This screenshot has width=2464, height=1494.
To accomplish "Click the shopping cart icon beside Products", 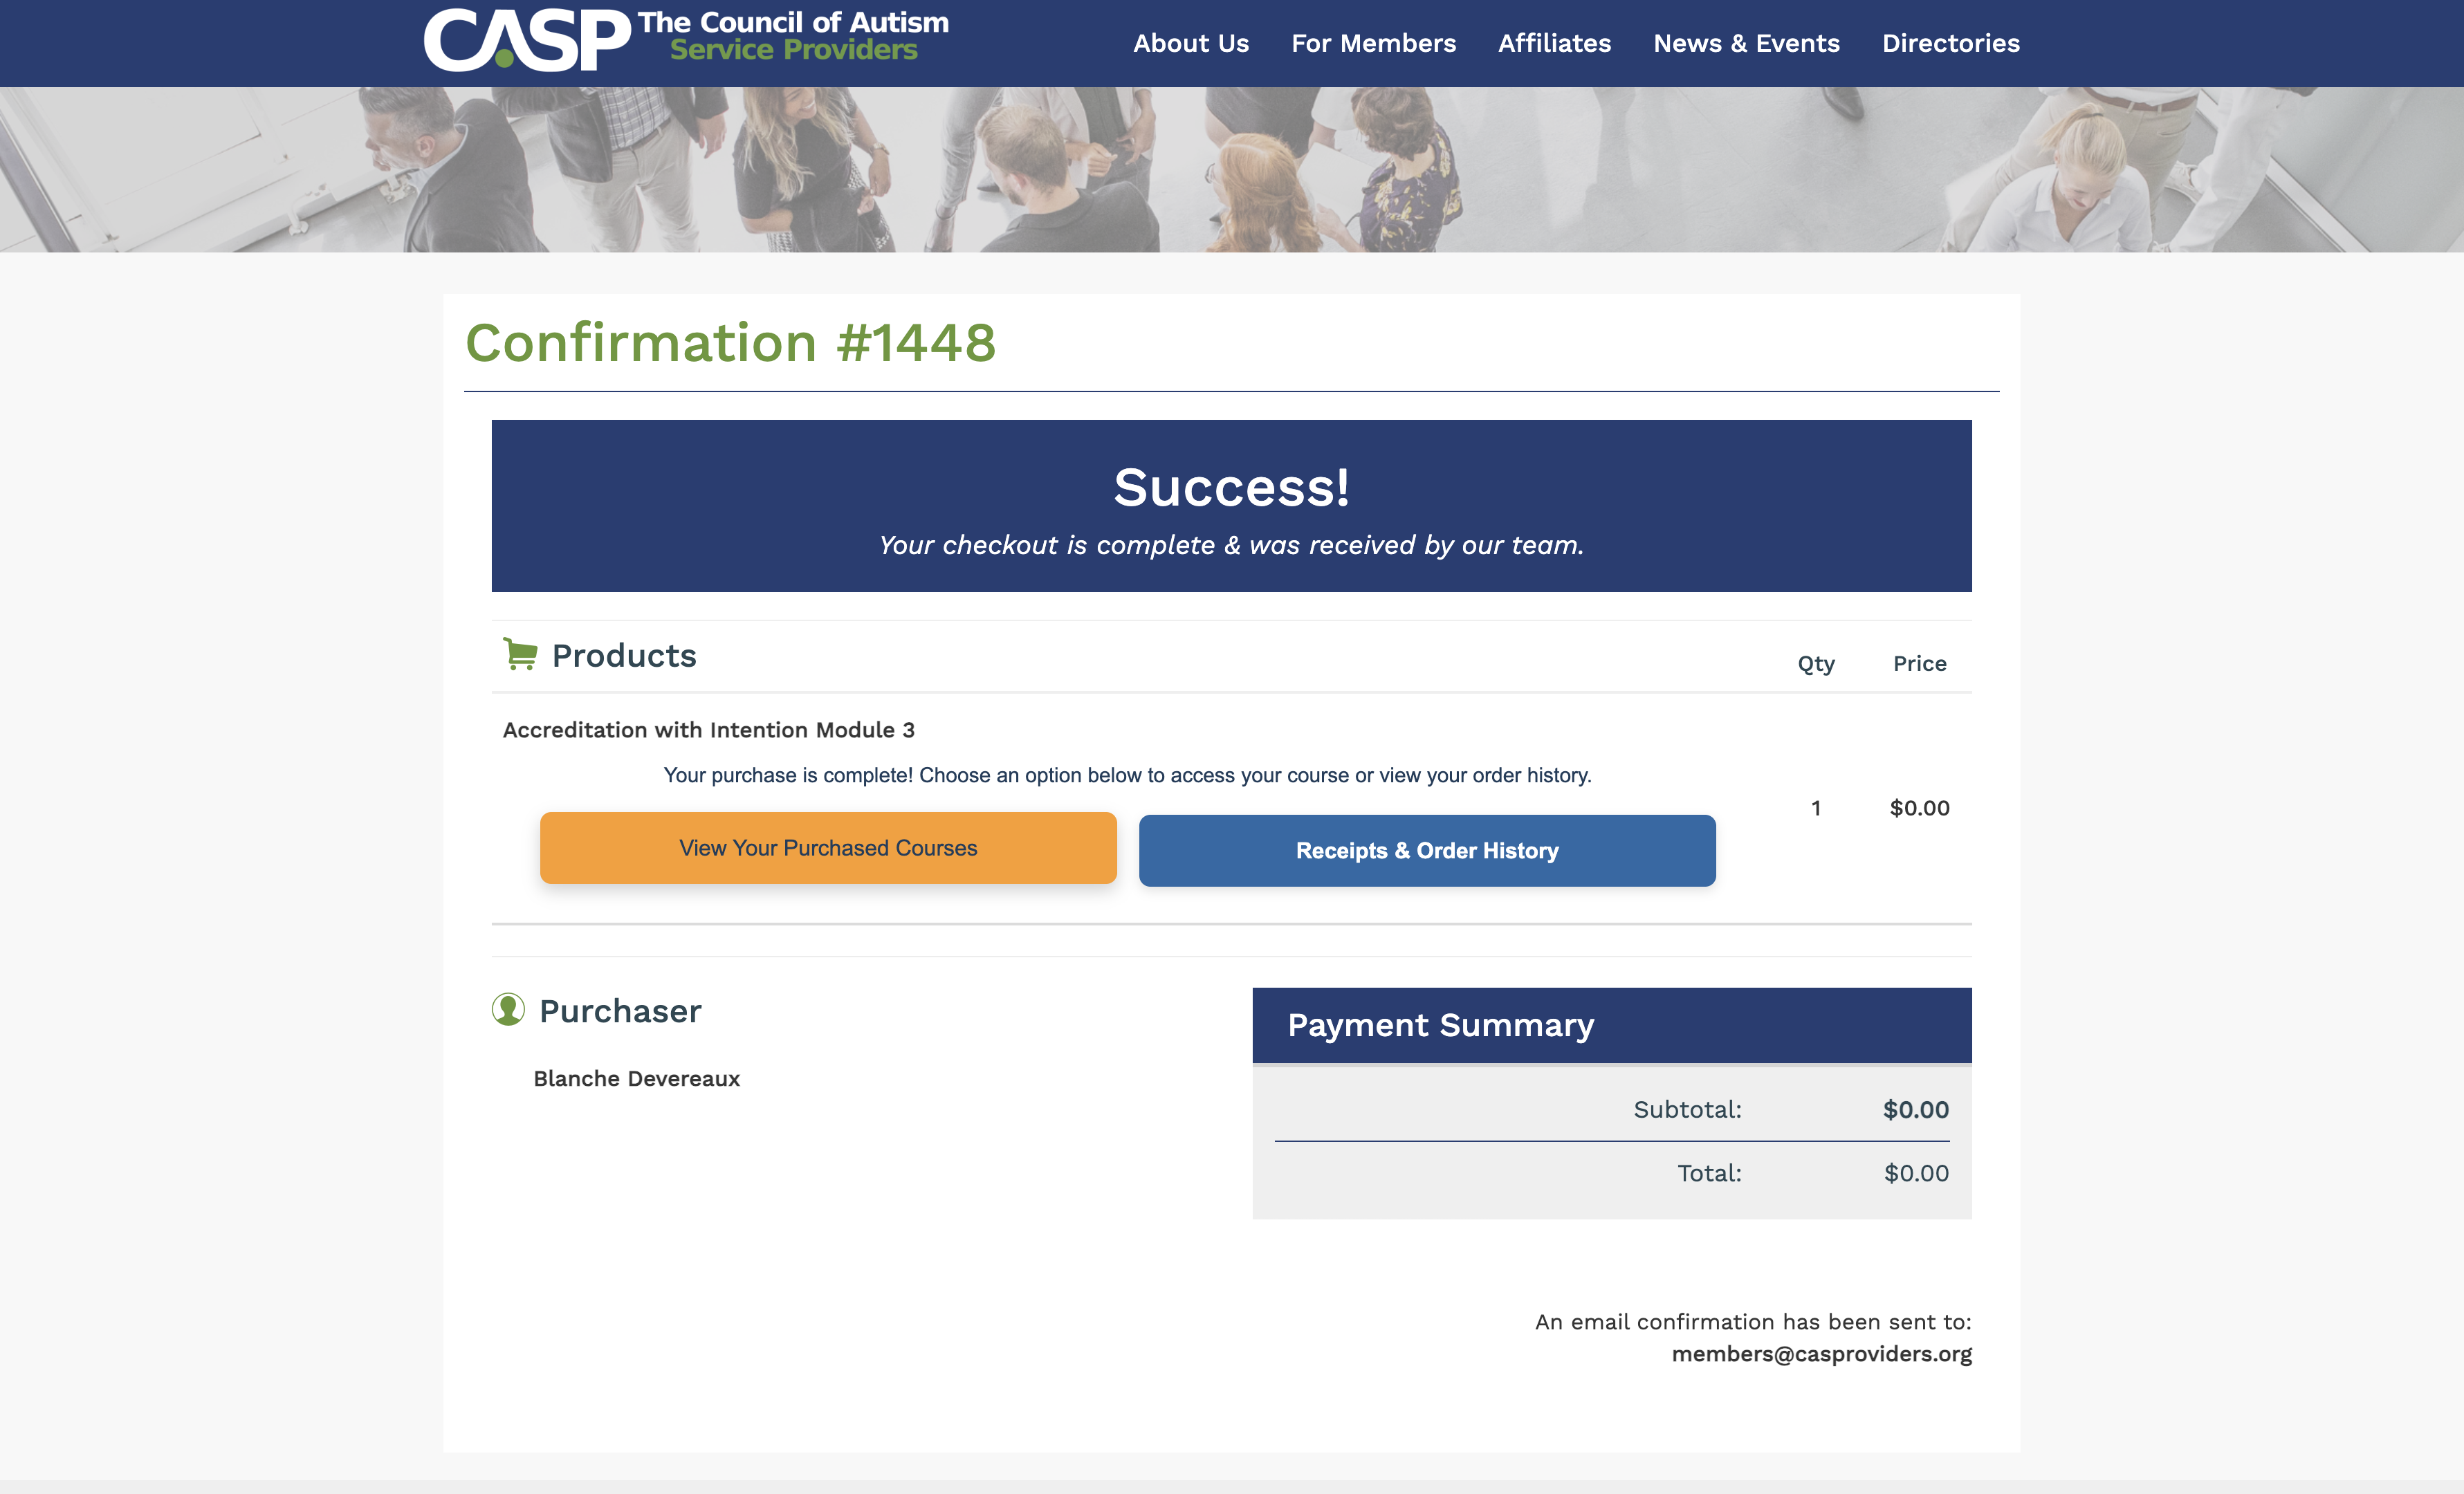I will click(519, 654).
